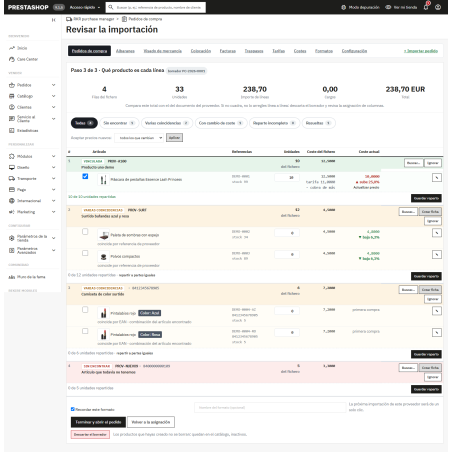Click the Pago credit card icon
This screenshot has width=452, height=452.
(x=12, y=190)
